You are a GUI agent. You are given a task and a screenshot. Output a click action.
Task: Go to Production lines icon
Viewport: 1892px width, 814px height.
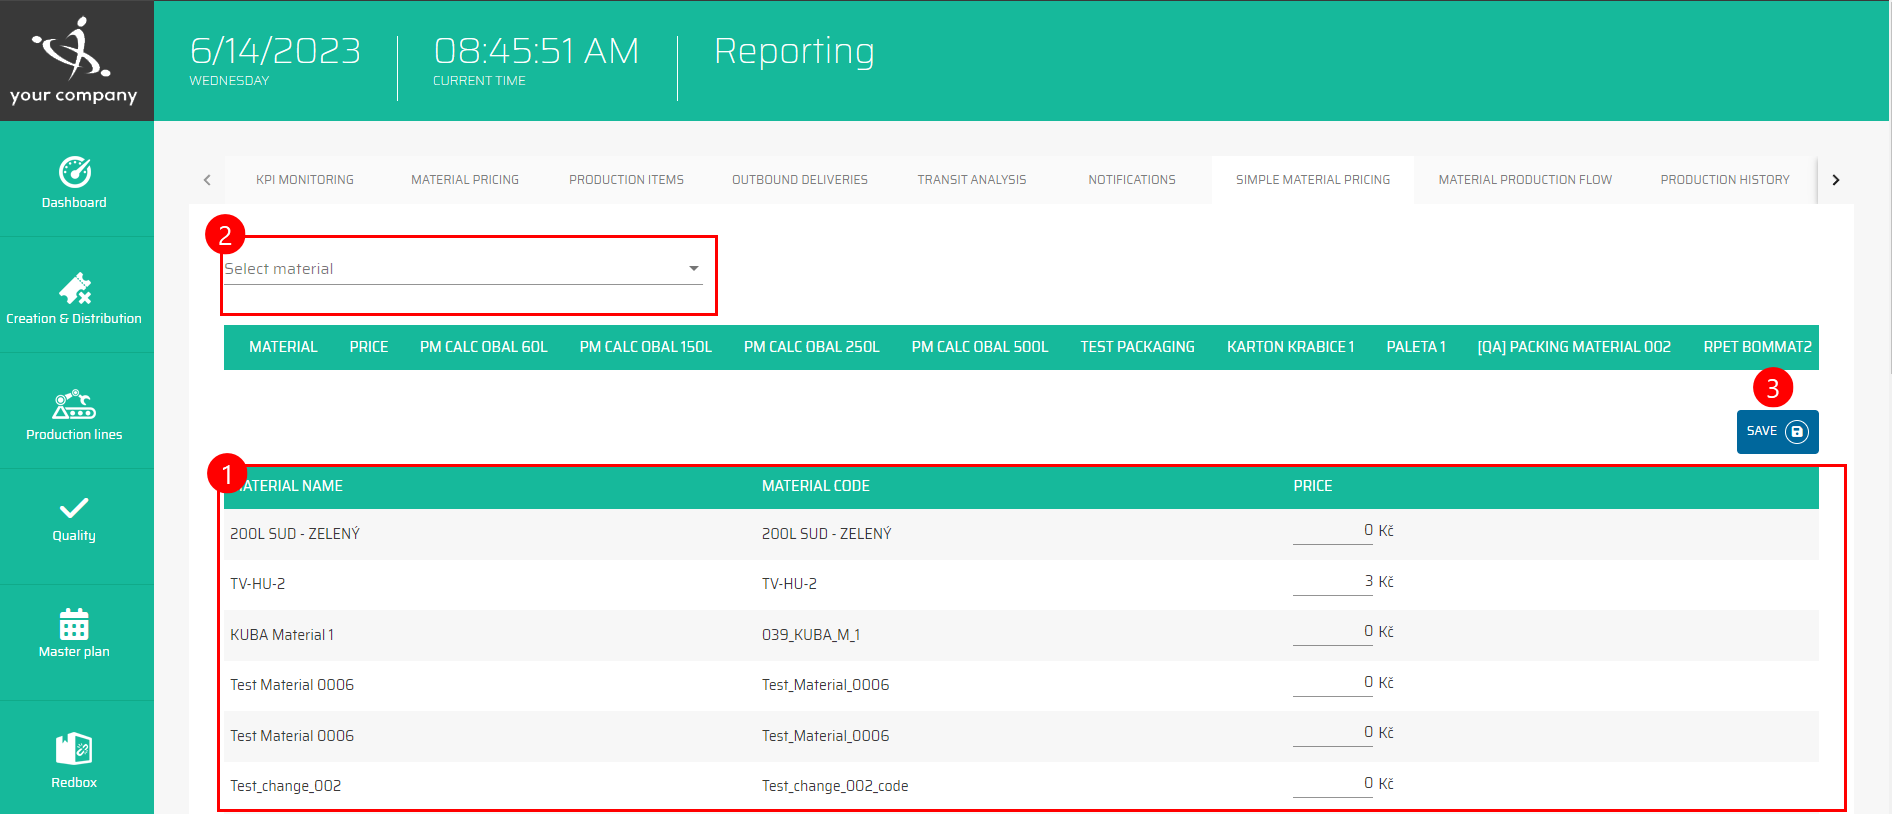click(75, 405)
